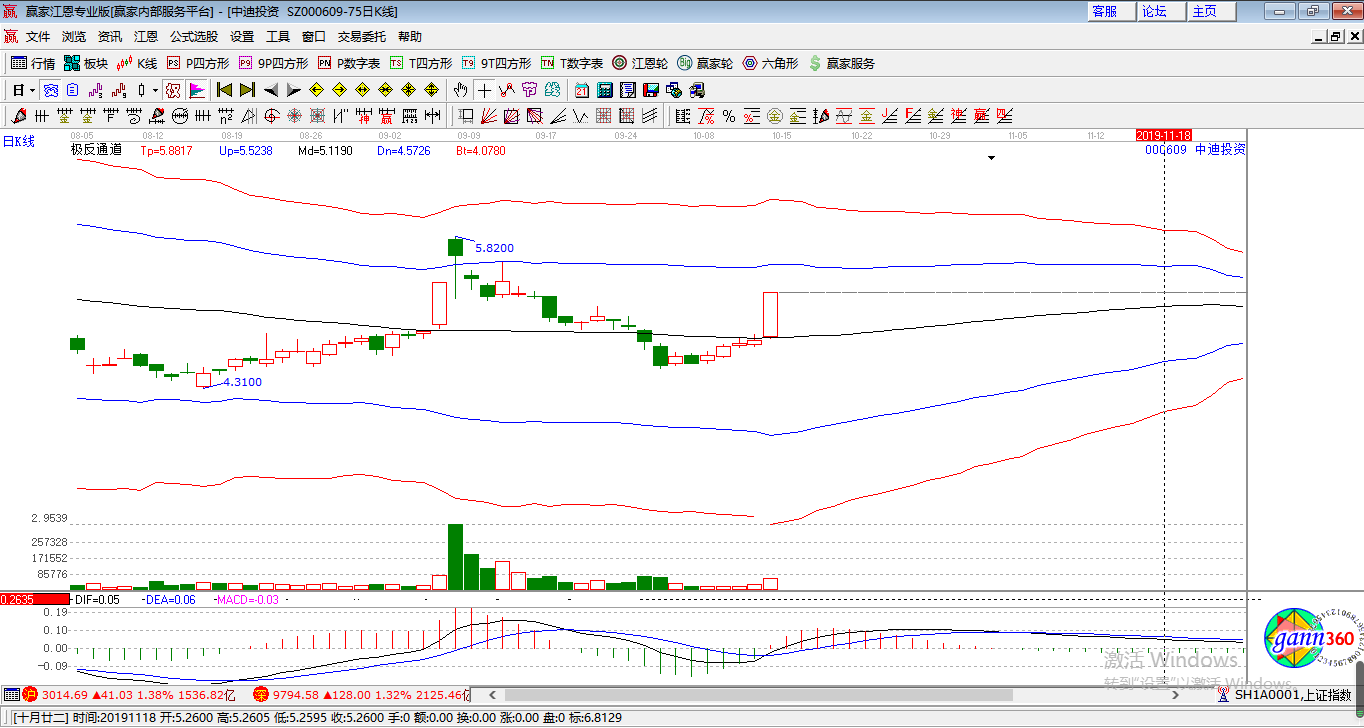Select the red 神 lines tool
Viewport: 1364px width, 728px height.
pyautogui.click(x=957, y=116)
